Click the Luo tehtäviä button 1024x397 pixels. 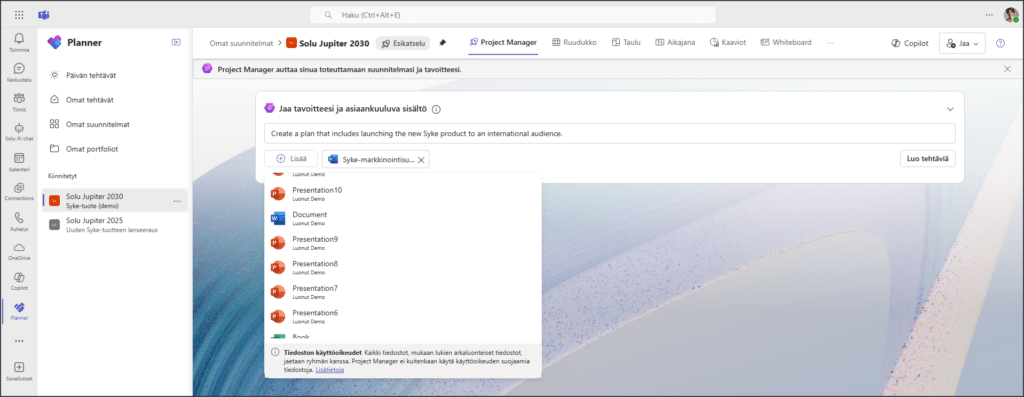coord(927,159)
